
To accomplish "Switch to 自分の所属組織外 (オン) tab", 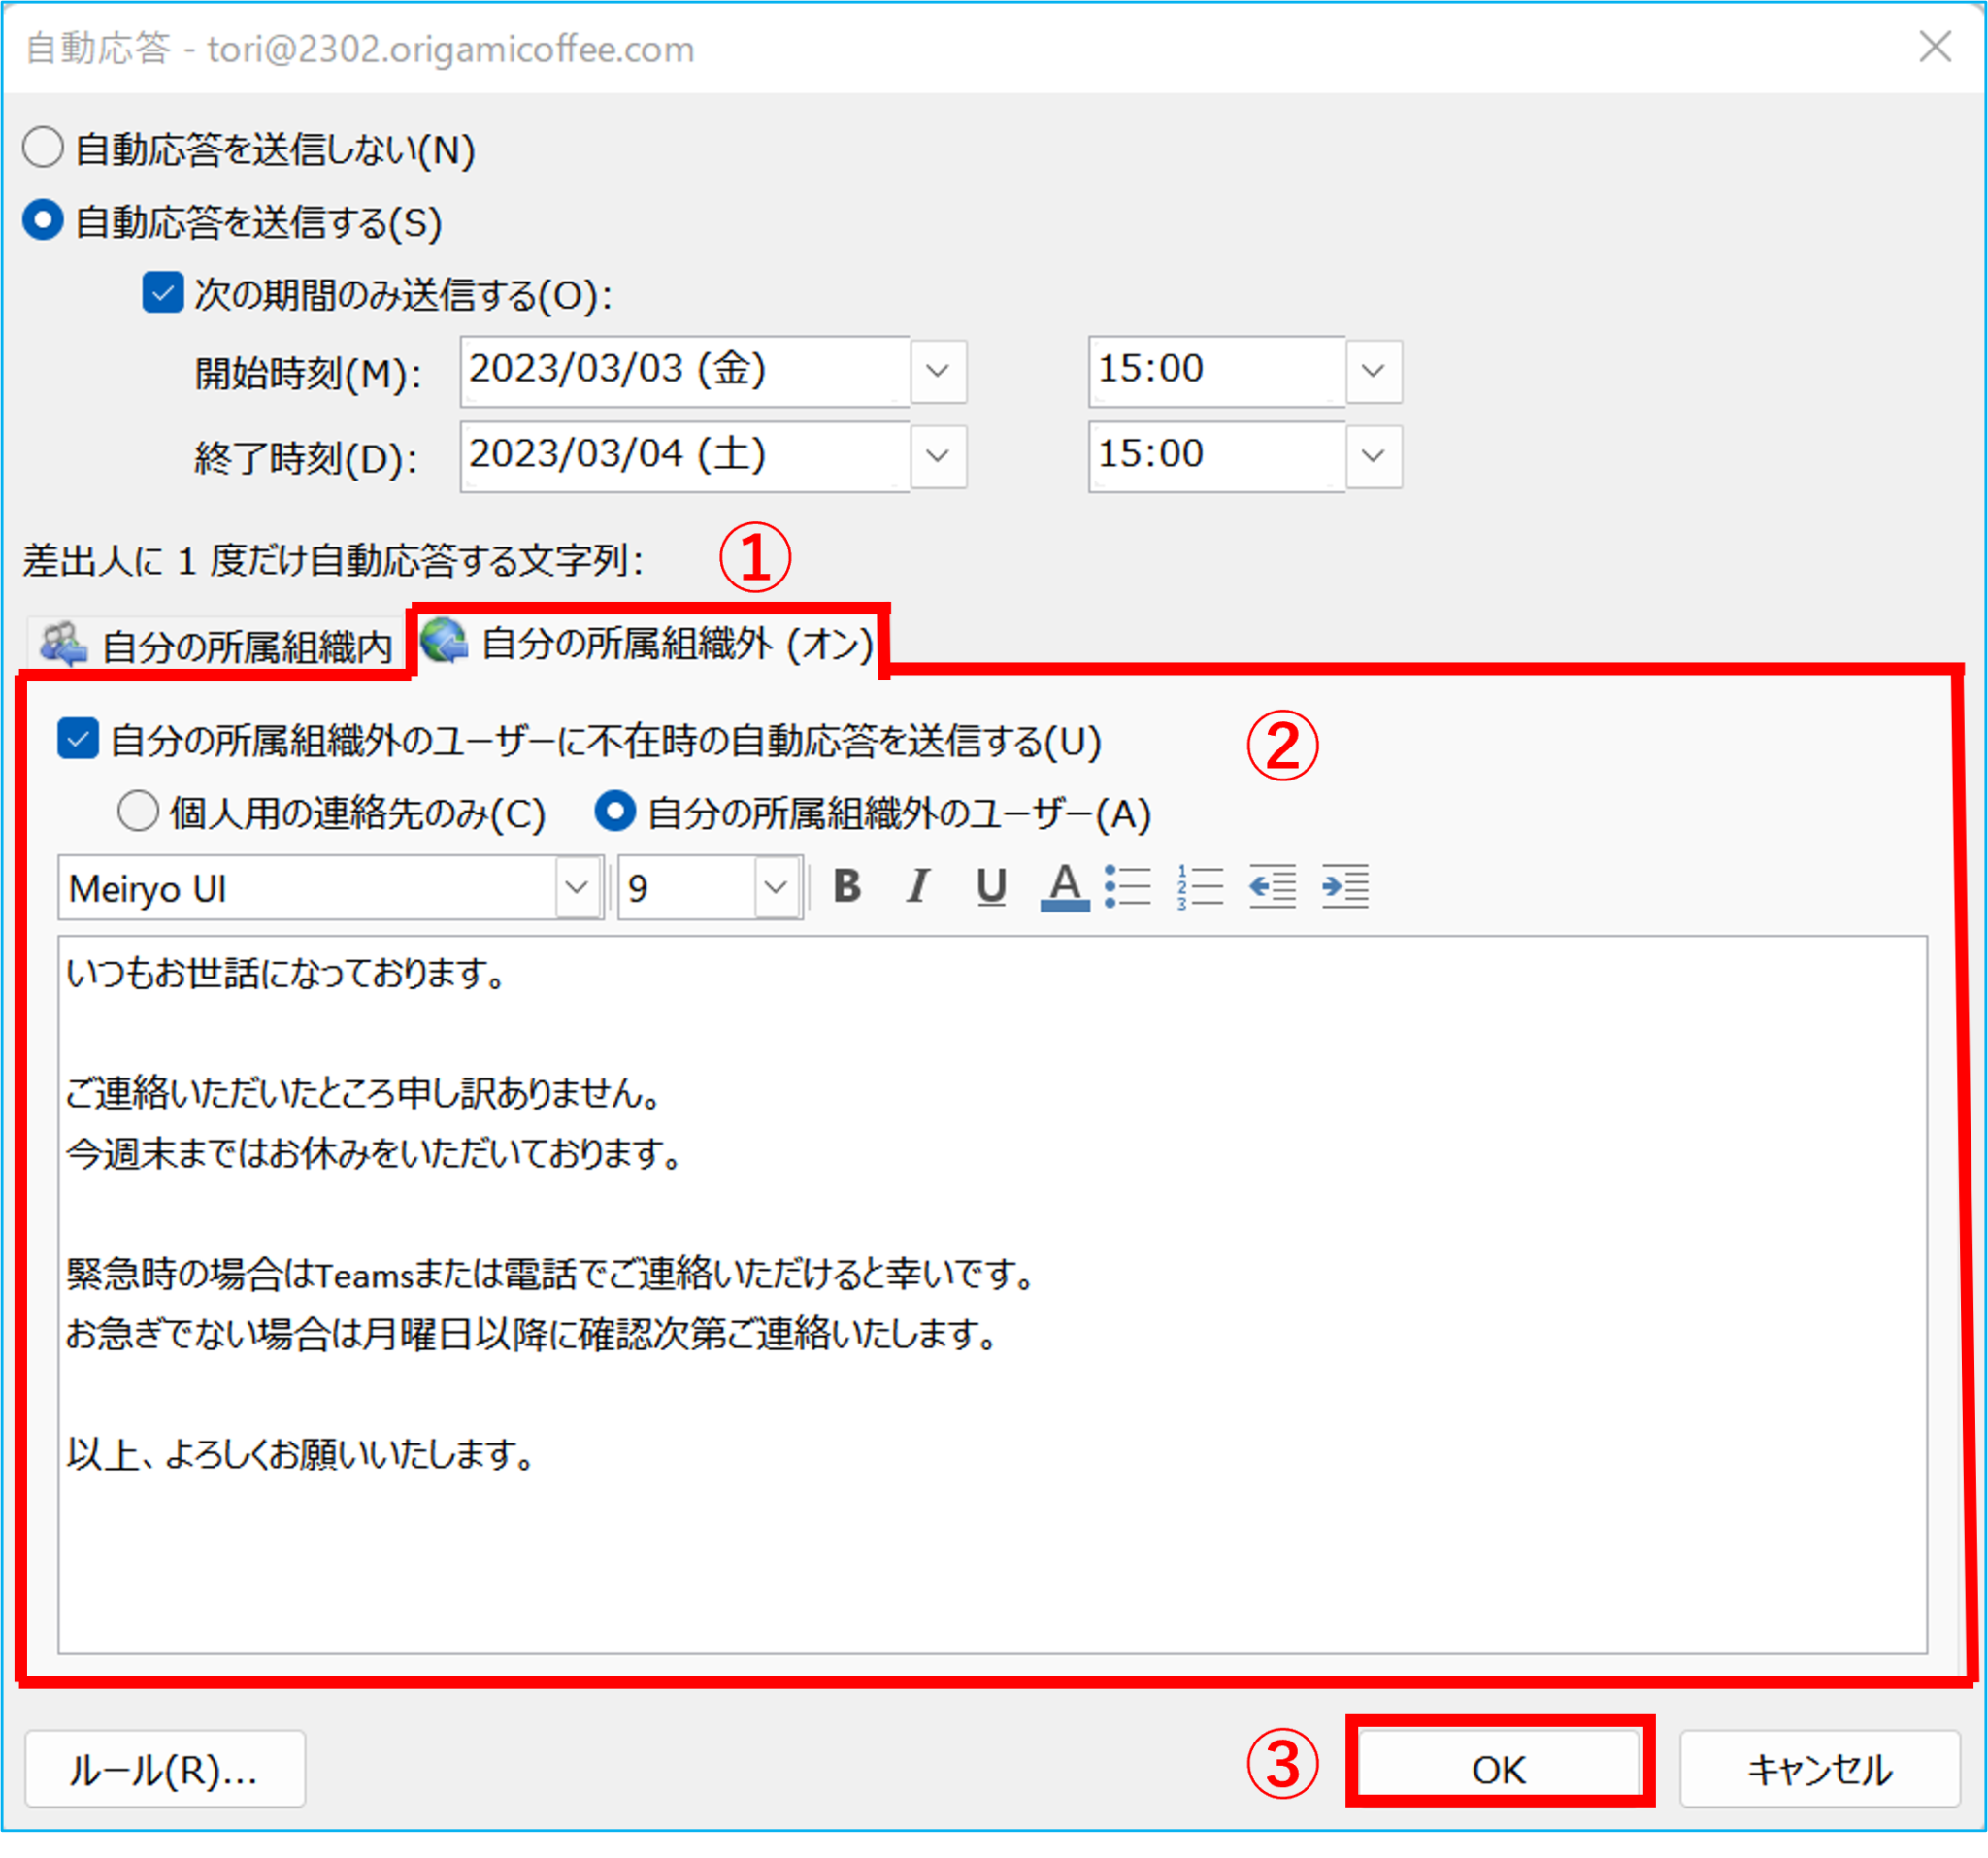I will (648, 643).
